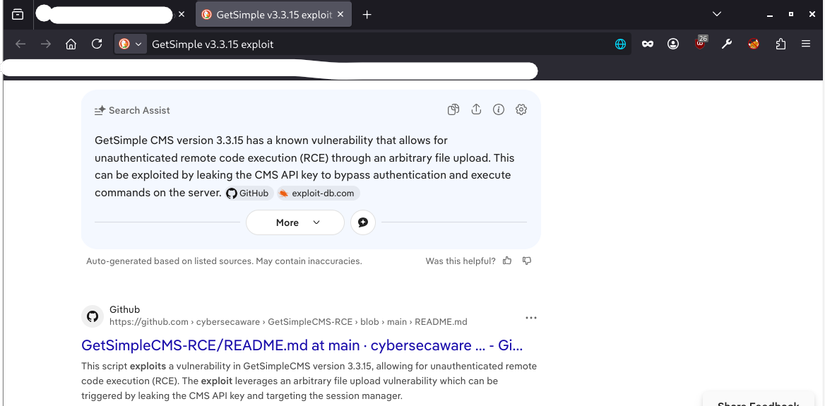Close the first redacted browser tab
The width and height of the screenshot is (825, 406).
(x=182, y=14)
